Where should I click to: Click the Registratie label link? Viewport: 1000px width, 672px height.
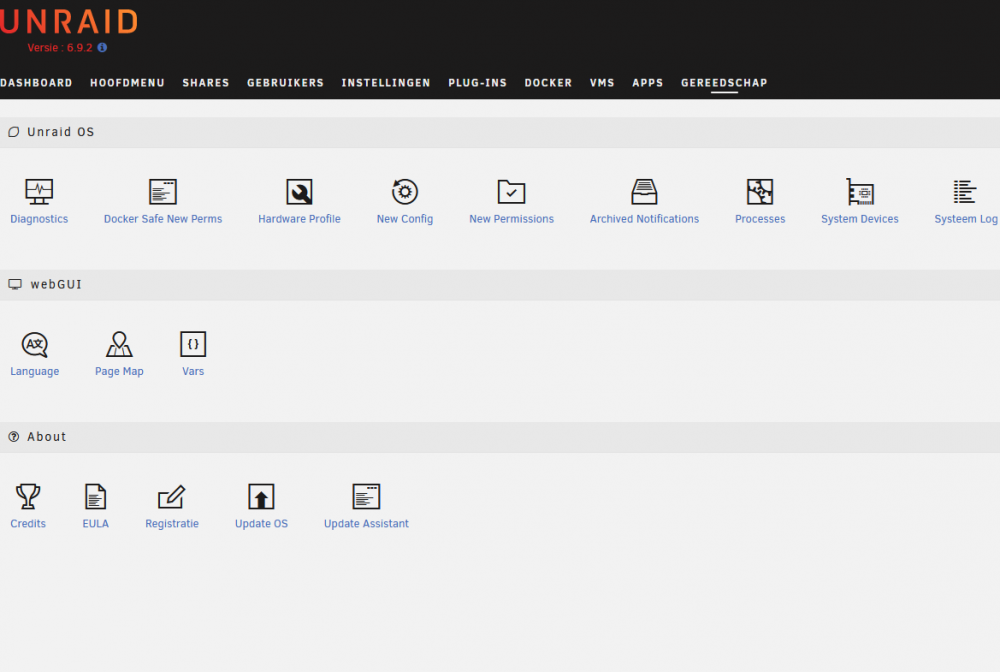pos(172,523)
